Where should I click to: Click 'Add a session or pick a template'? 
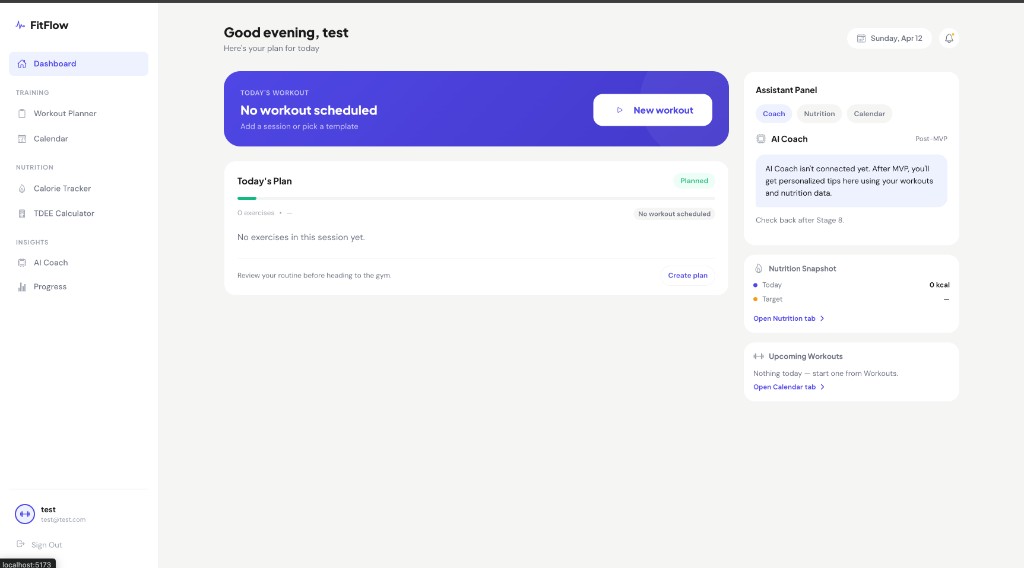(299, 127)
